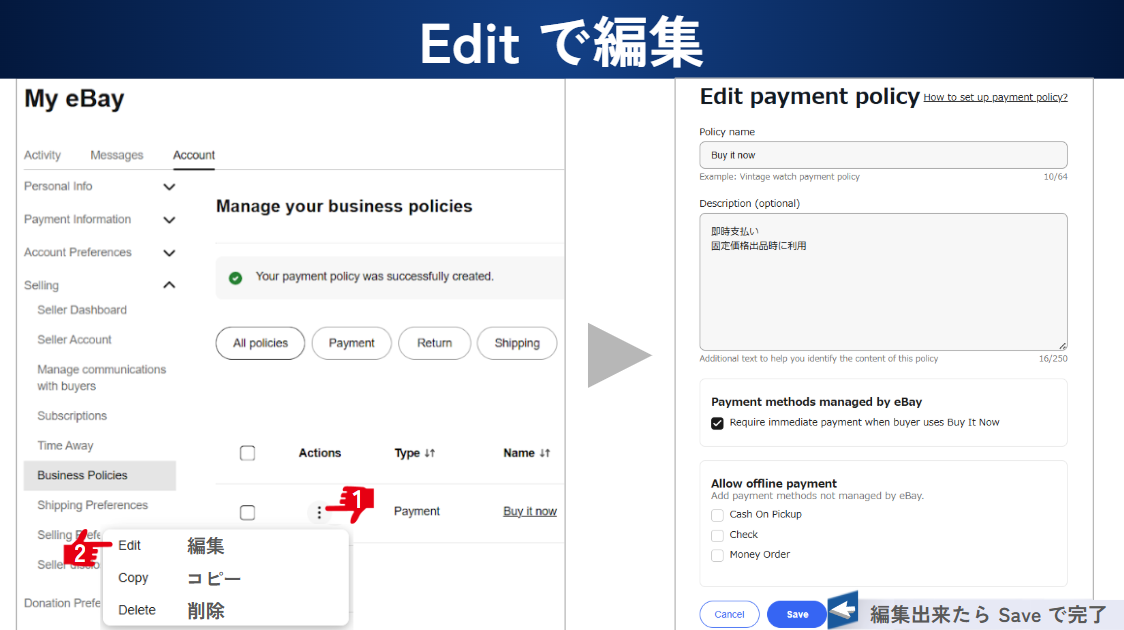
Task: Click the green success checkmark icon
Action: (236, 277)
